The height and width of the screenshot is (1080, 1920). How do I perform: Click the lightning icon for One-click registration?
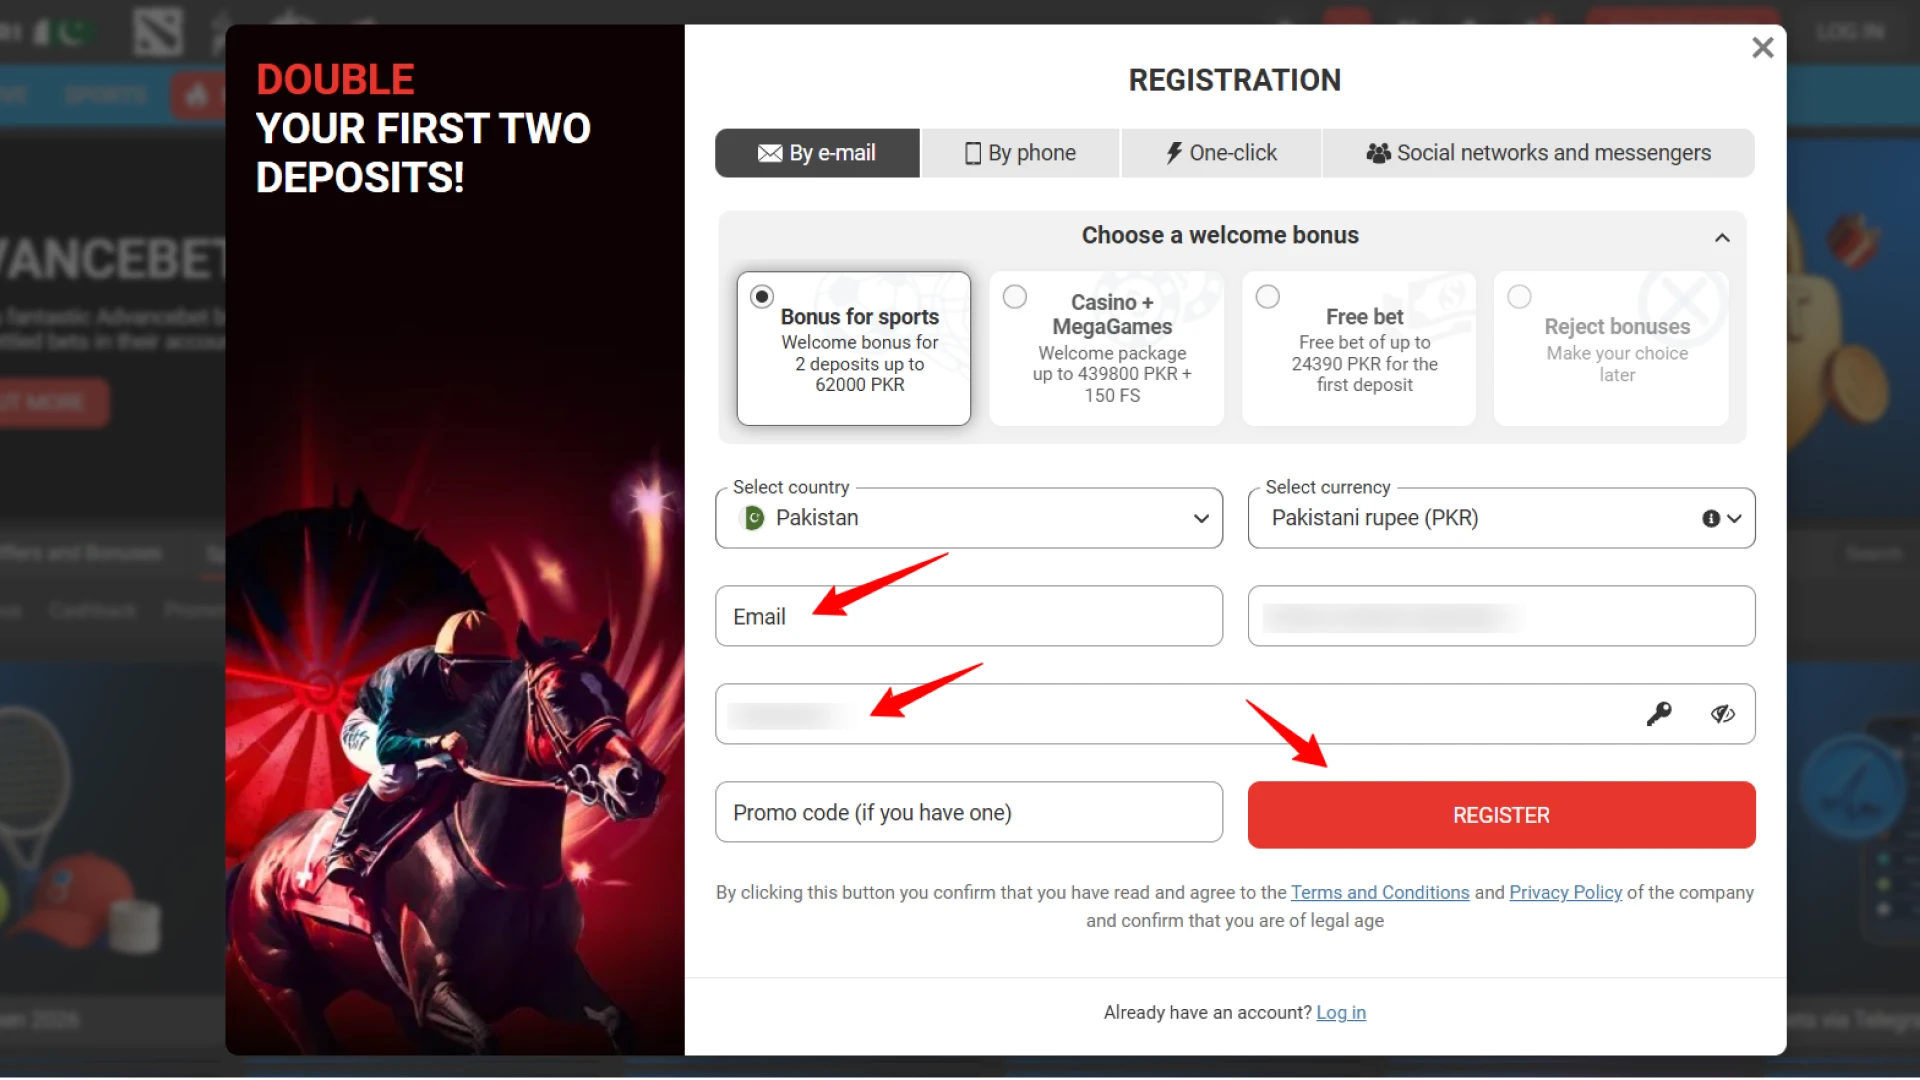(1174, 152)
